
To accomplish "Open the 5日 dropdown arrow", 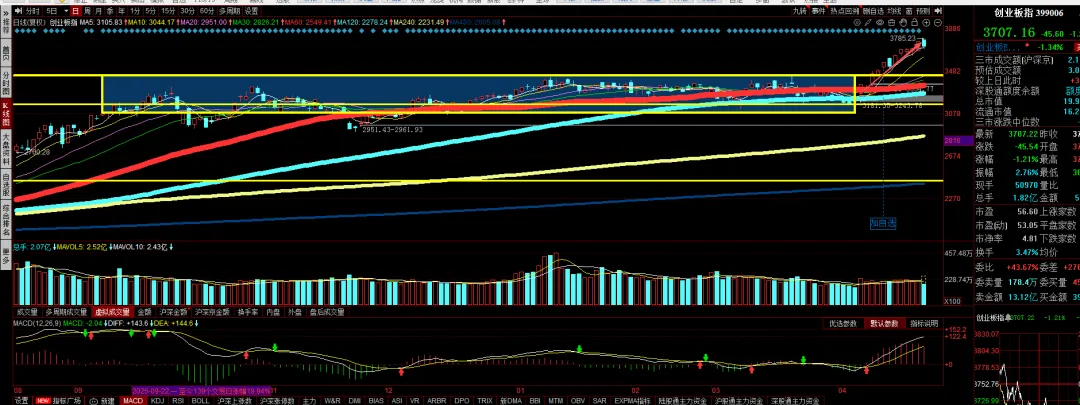I will pyautogui.click(x=66, y=11).
